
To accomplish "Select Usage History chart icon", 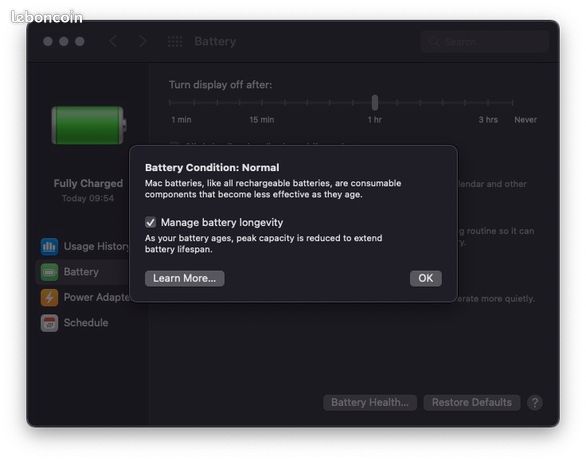I will pos(49,247).
